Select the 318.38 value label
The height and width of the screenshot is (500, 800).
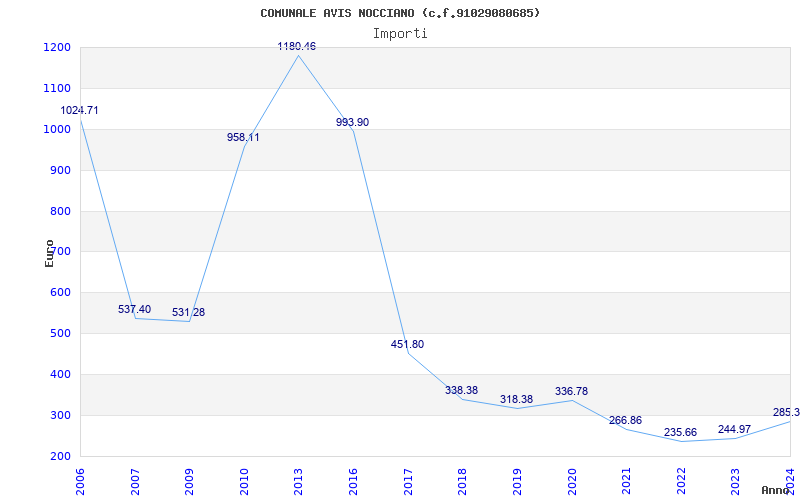[516, 399]
